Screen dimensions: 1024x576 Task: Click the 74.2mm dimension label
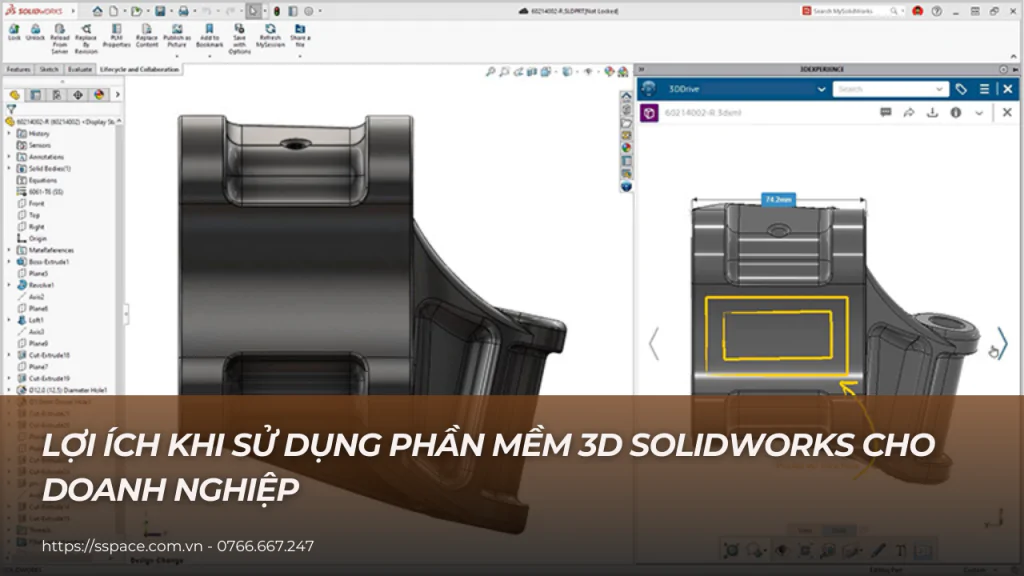(x=778, y=199)
